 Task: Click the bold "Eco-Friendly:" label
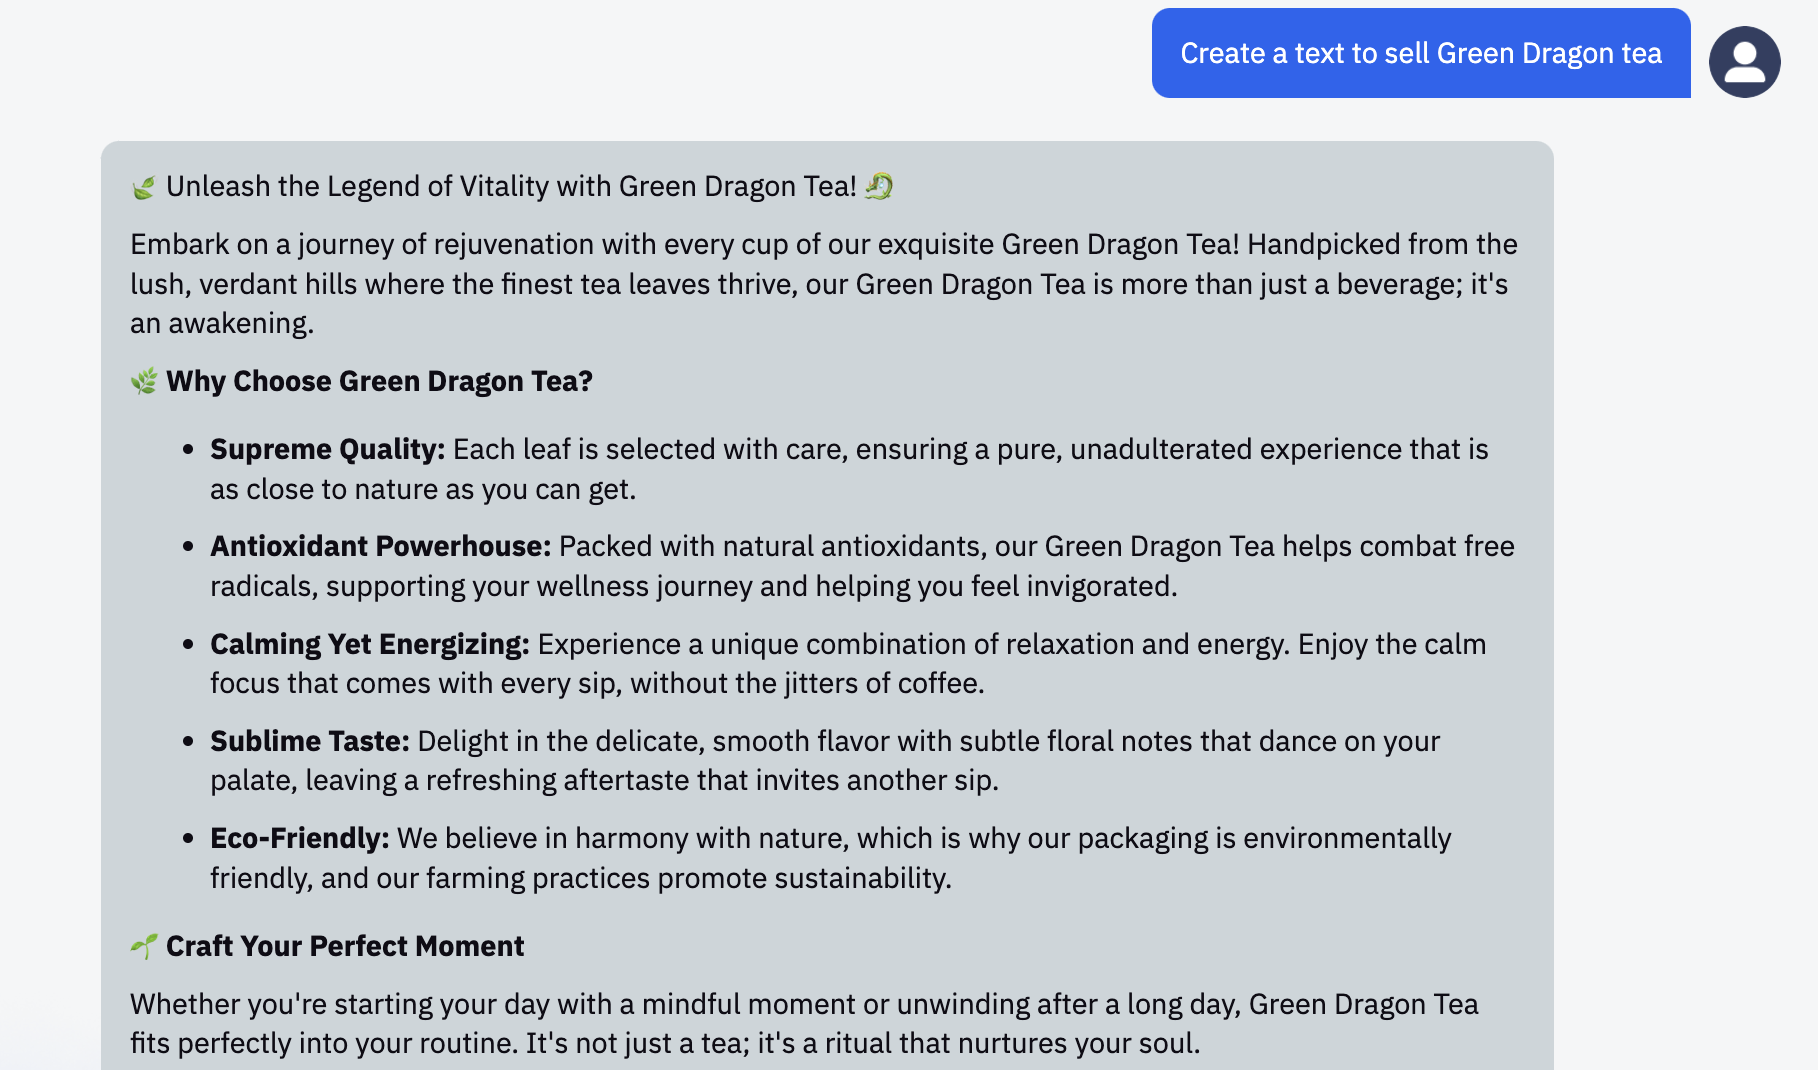point(299,839)
